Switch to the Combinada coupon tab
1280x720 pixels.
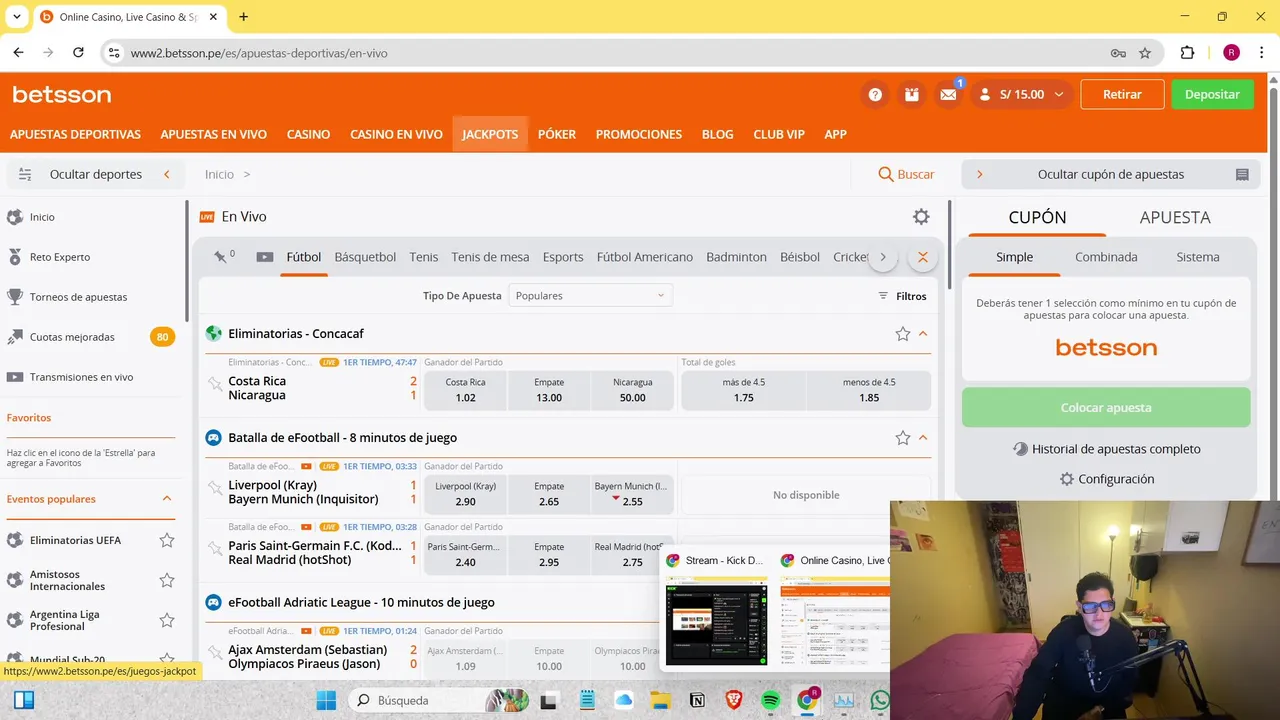coord(1106,257)
